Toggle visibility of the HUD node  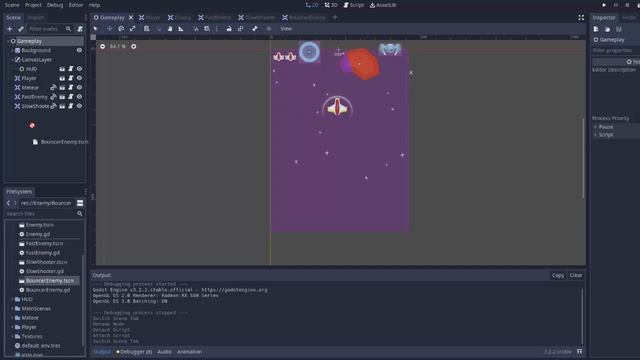79,69
